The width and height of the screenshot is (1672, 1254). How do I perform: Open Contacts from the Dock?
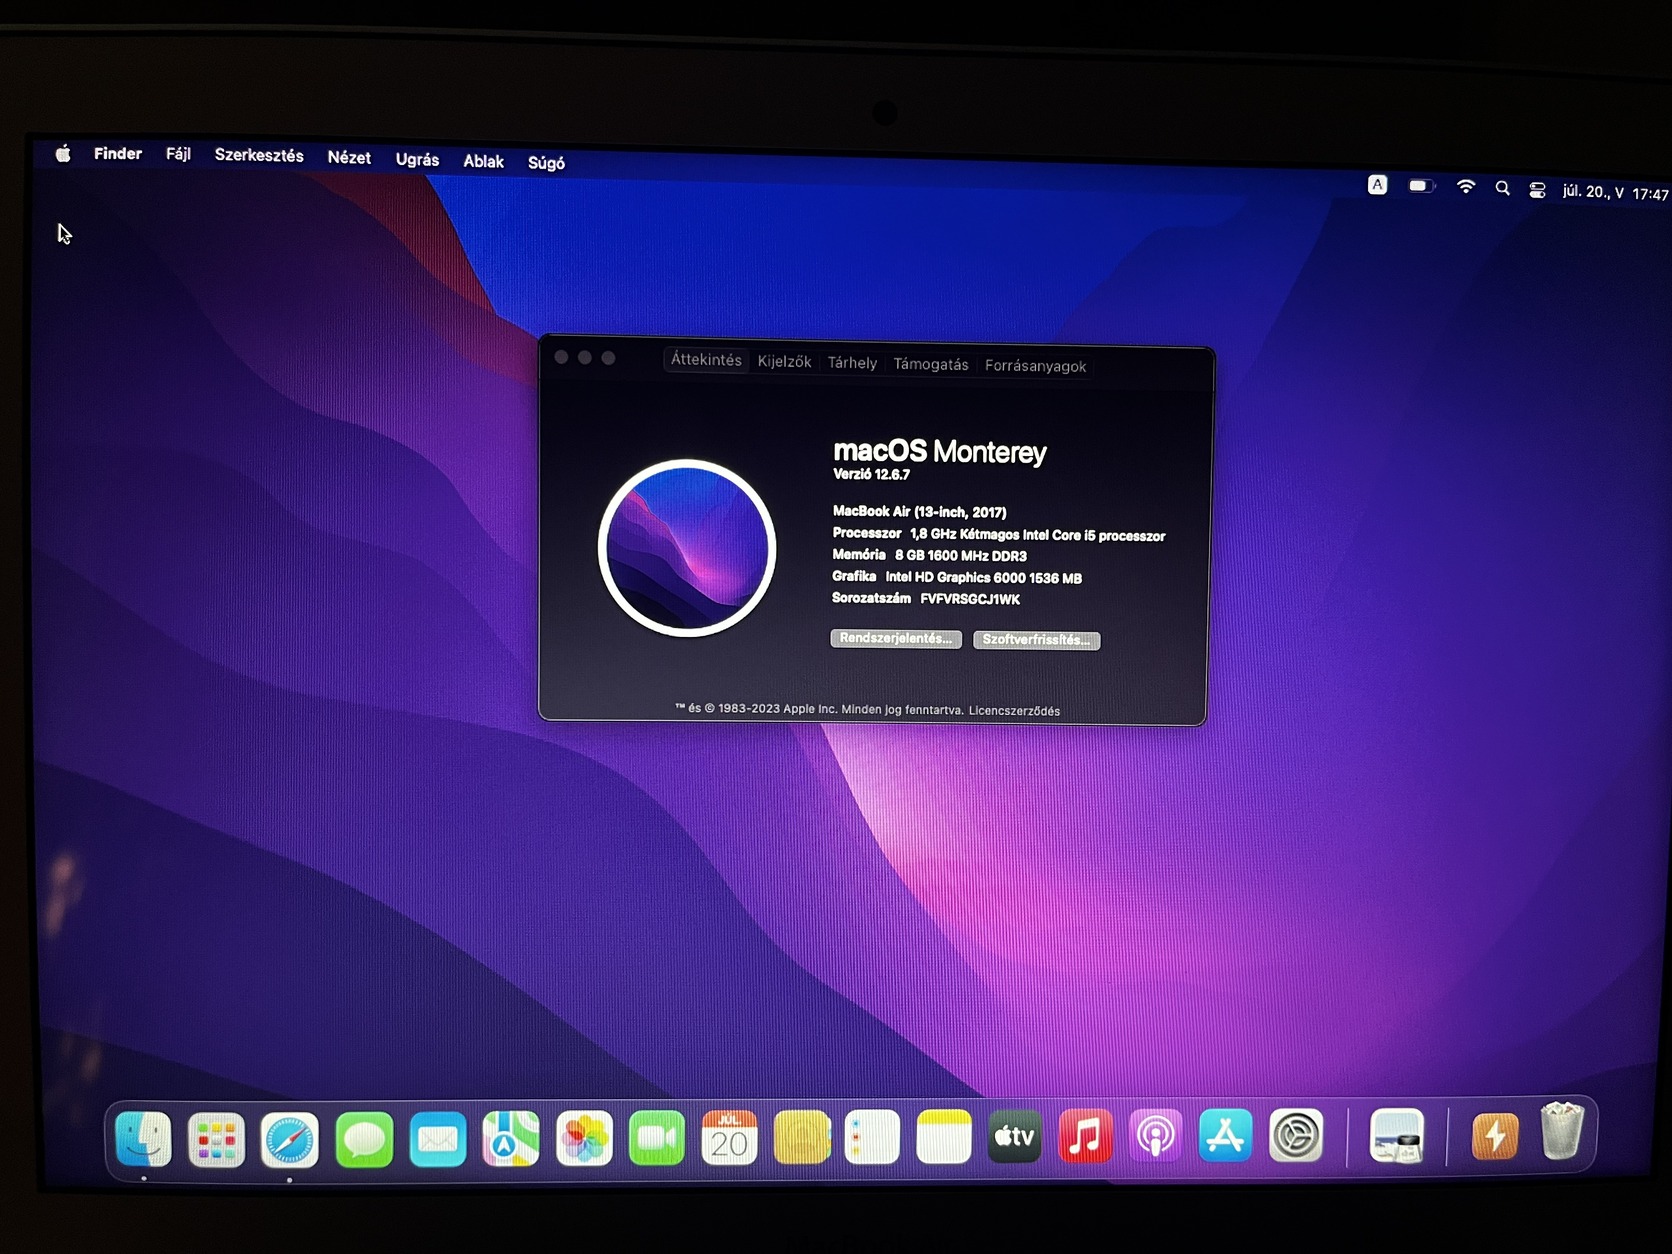[x=802, y=1137]
